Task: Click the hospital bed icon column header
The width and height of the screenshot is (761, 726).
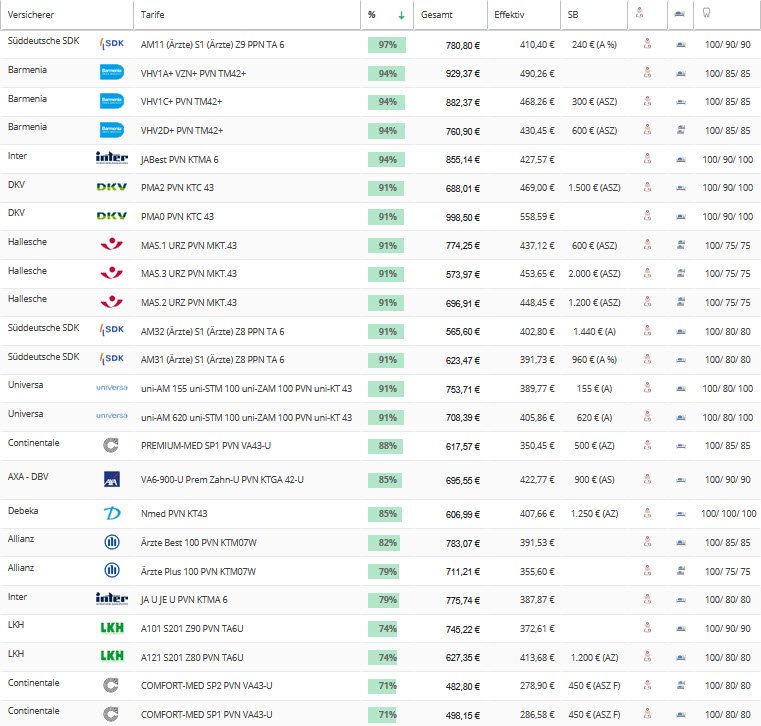Action: [x=680, y=15]
